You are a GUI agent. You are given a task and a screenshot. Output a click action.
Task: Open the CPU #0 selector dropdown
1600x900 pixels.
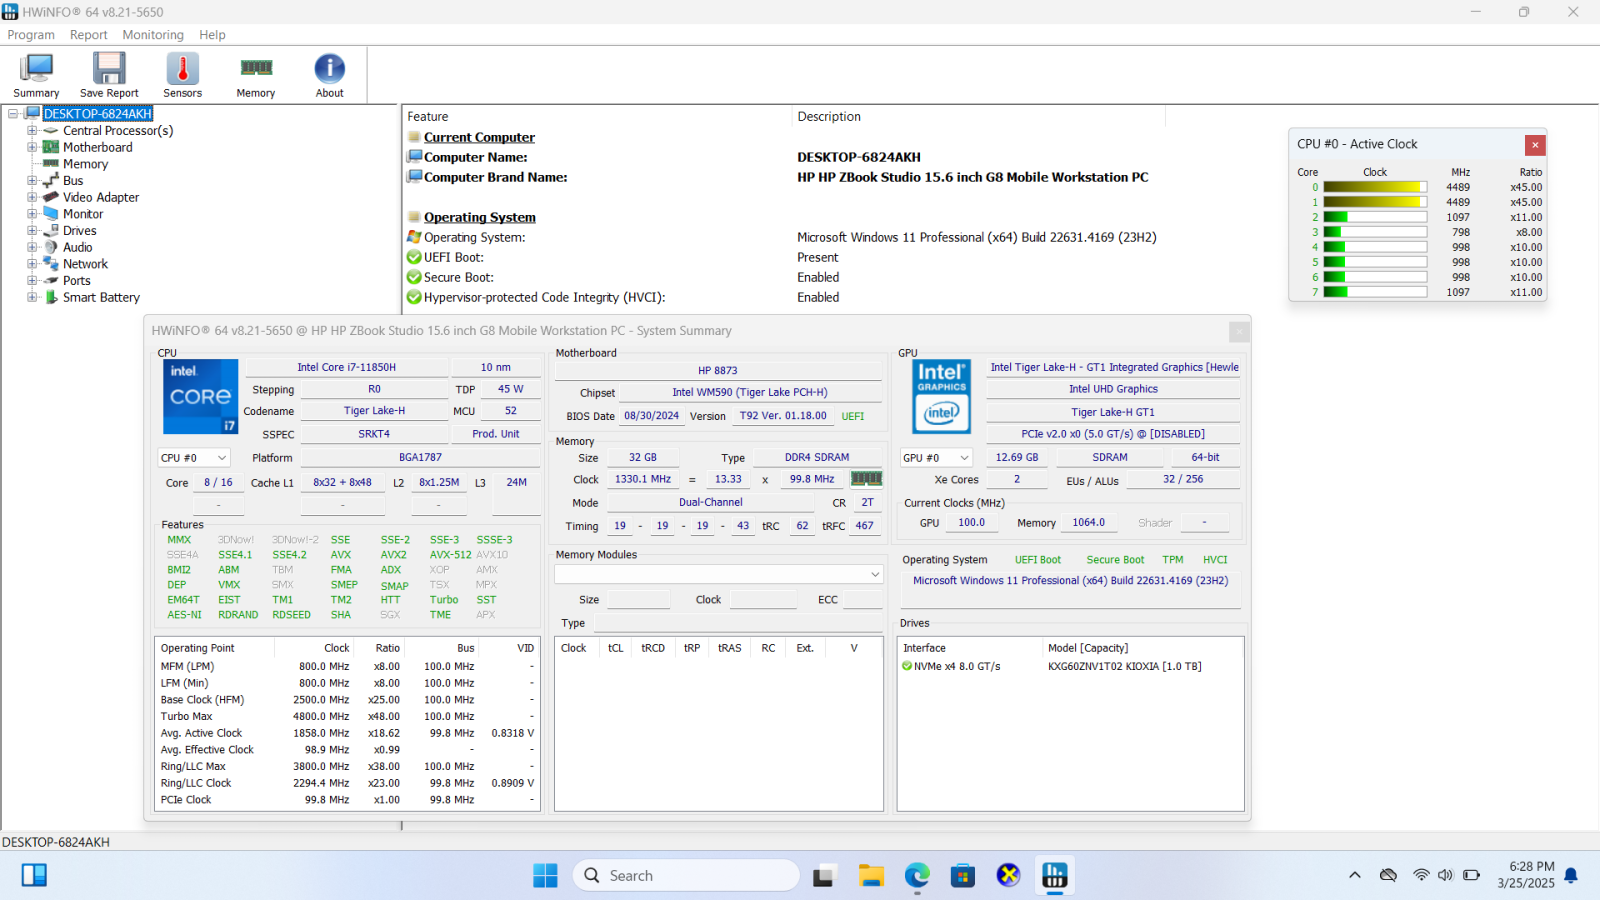coord(194,458)
